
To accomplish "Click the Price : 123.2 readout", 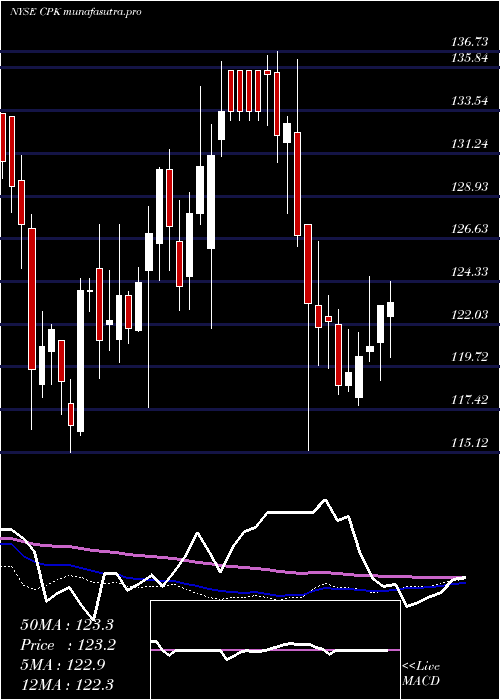I will (68, 645).
